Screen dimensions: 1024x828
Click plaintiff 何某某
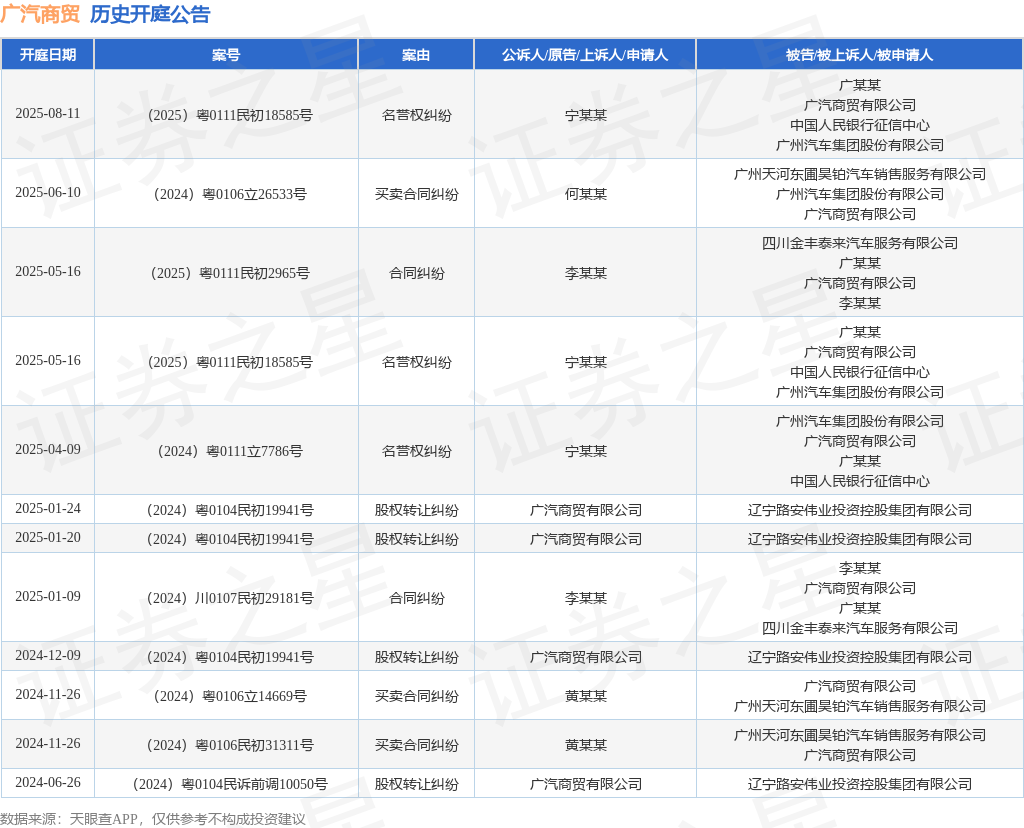[x=585, y=194]
